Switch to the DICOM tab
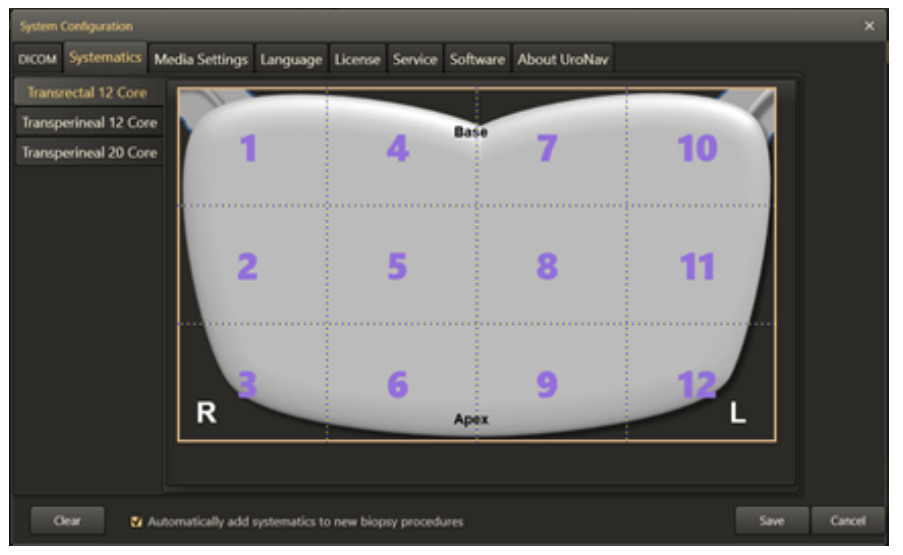 tap(37, 59)
